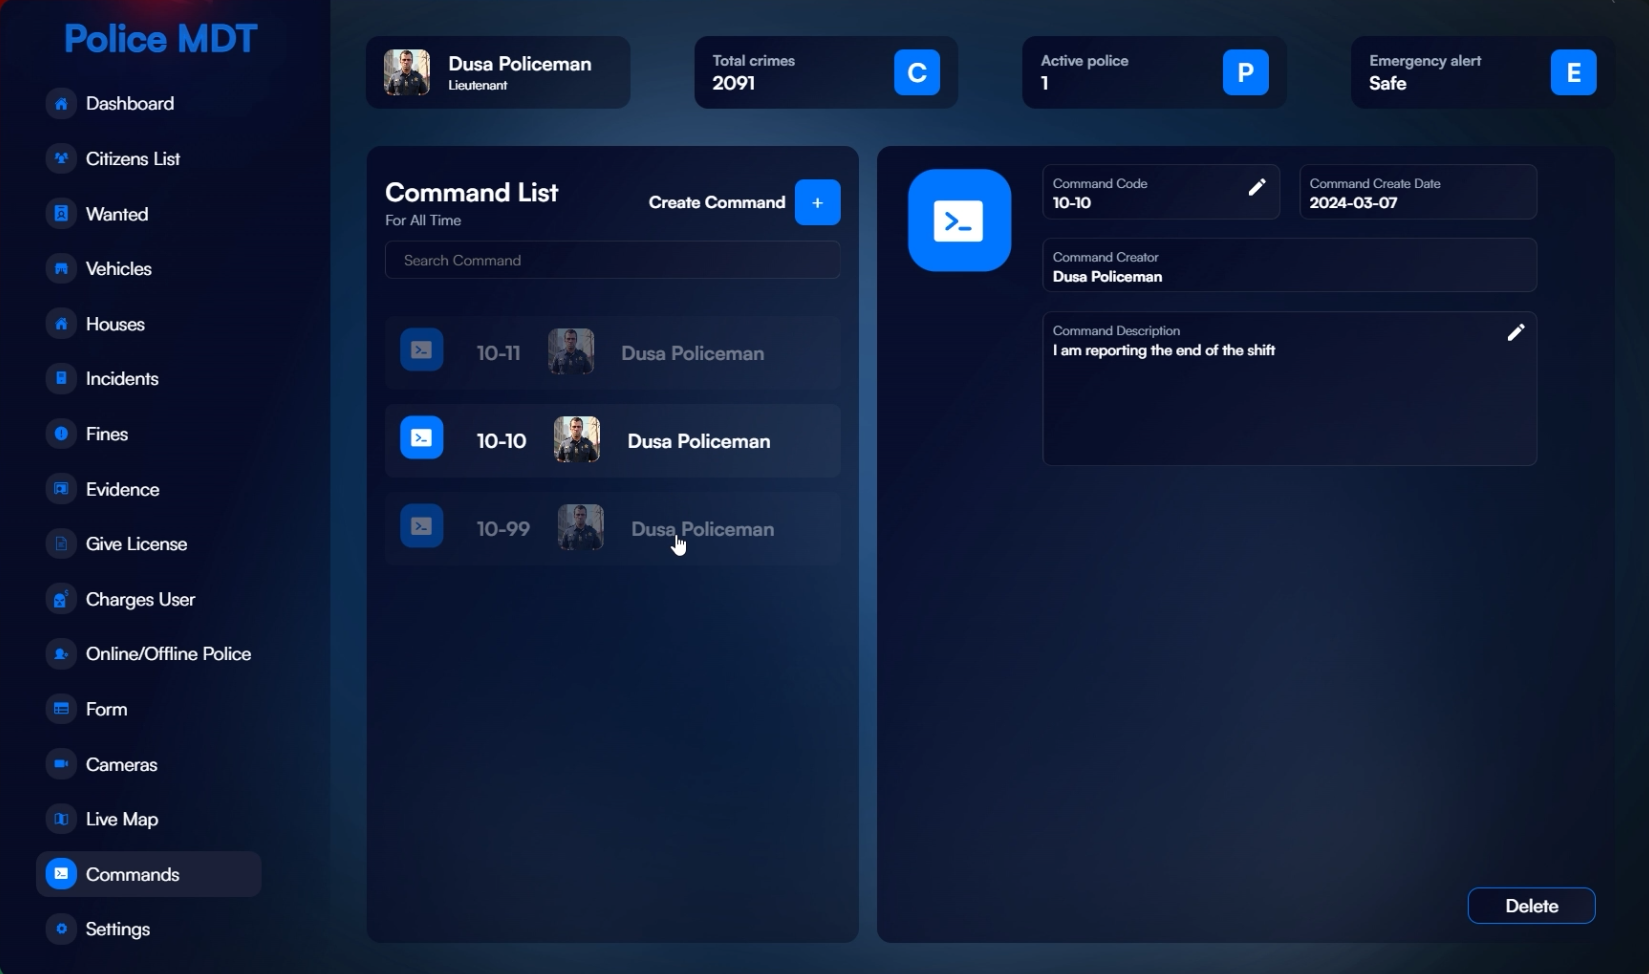Click the Active police P icon
This screenshot has width=1649, height=974.
pyautogui.click(x=1245, y=73)
